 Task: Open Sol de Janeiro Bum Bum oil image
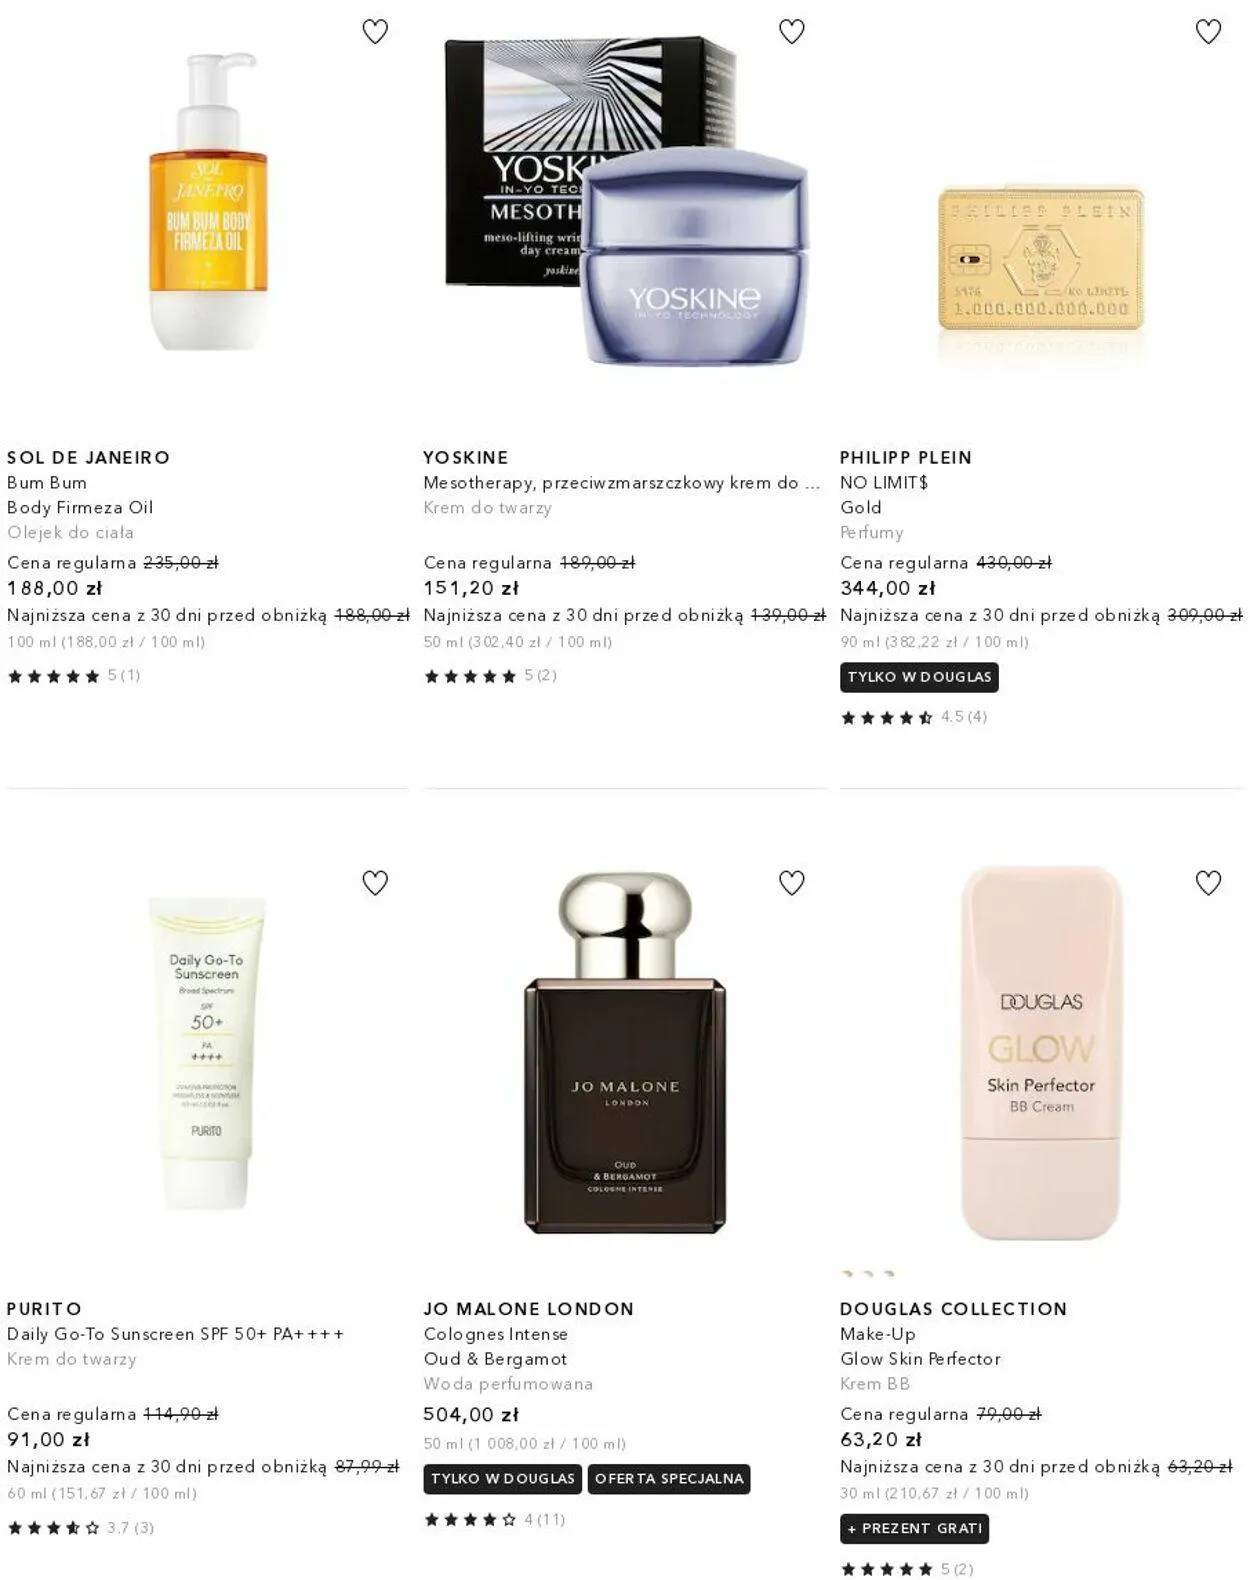pos(208,202)
